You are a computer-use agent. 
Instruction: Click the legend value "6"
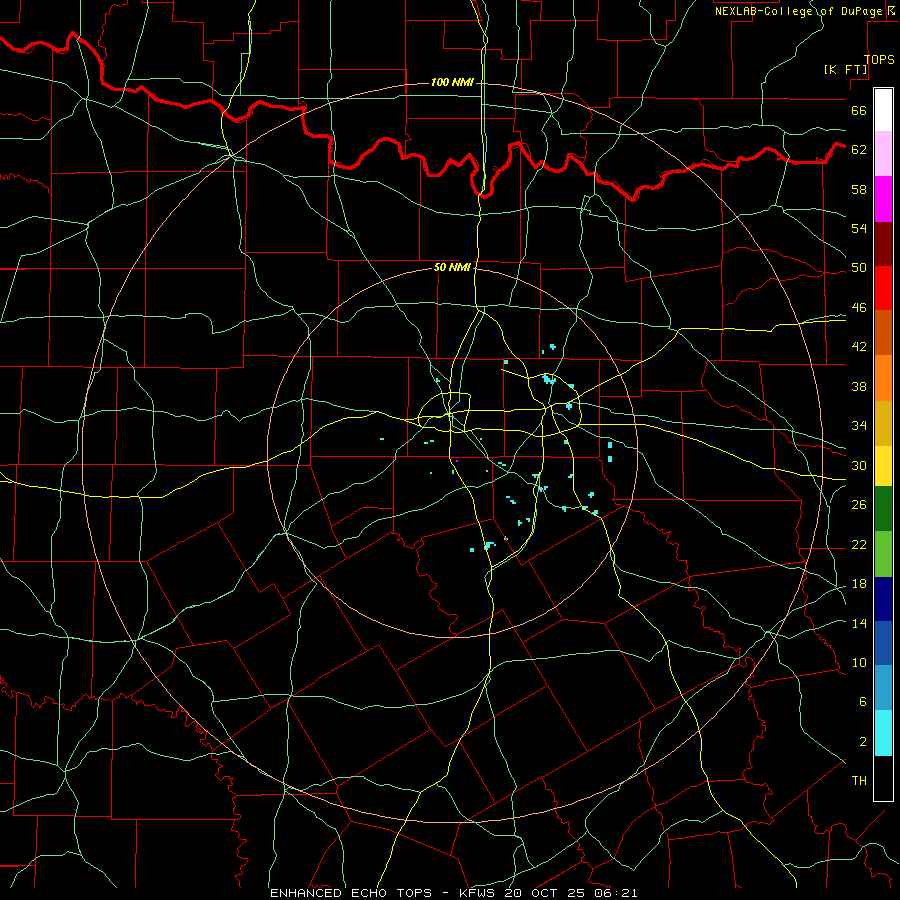863,701
